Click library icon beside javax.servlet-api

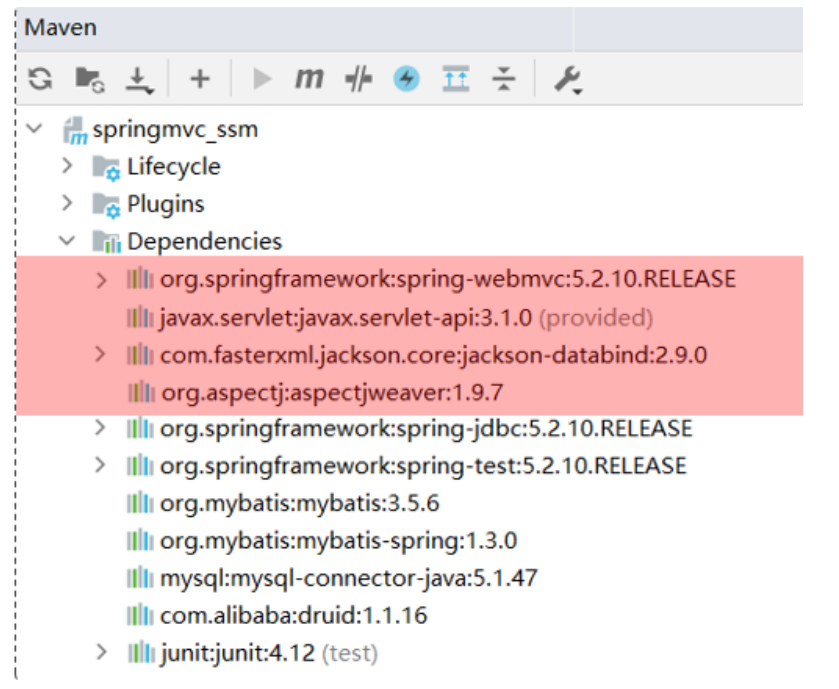point(140,318)
